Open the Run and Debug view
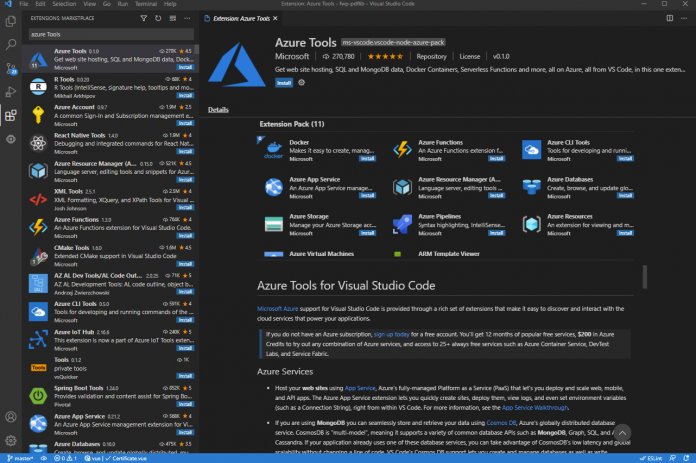The width and height of the screenshot is (696, 463). coord(11,92)
